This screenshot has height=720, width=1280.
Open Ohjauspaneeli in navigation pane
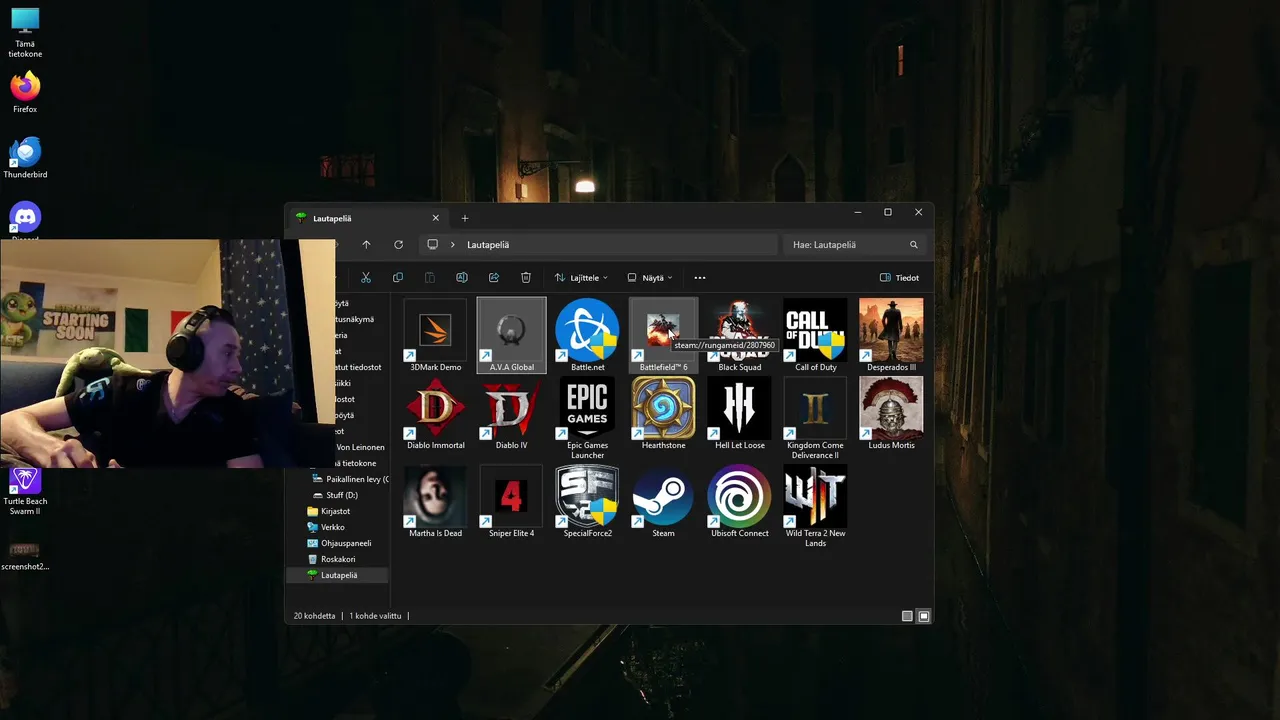(x=339, y=543)
